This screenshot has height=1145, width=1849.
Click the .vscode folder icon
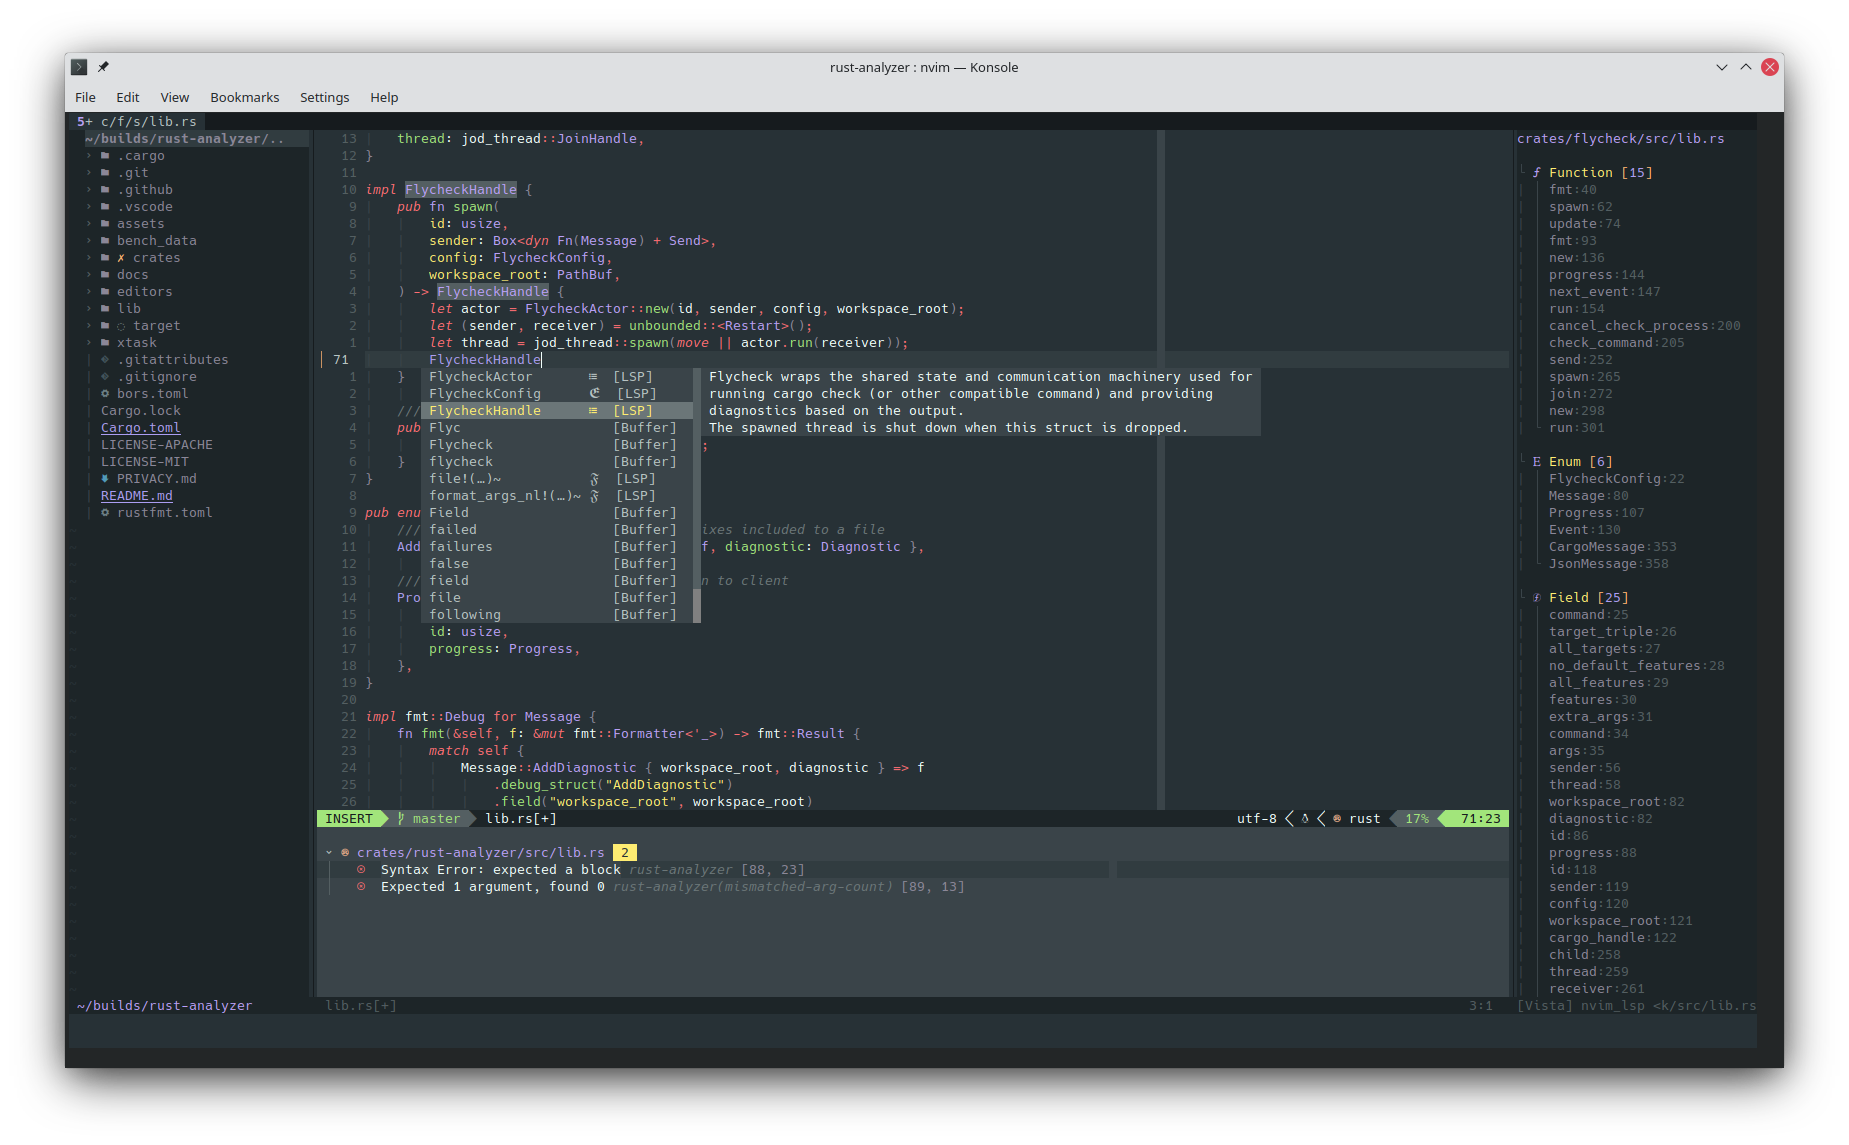[x=105, y=207]
